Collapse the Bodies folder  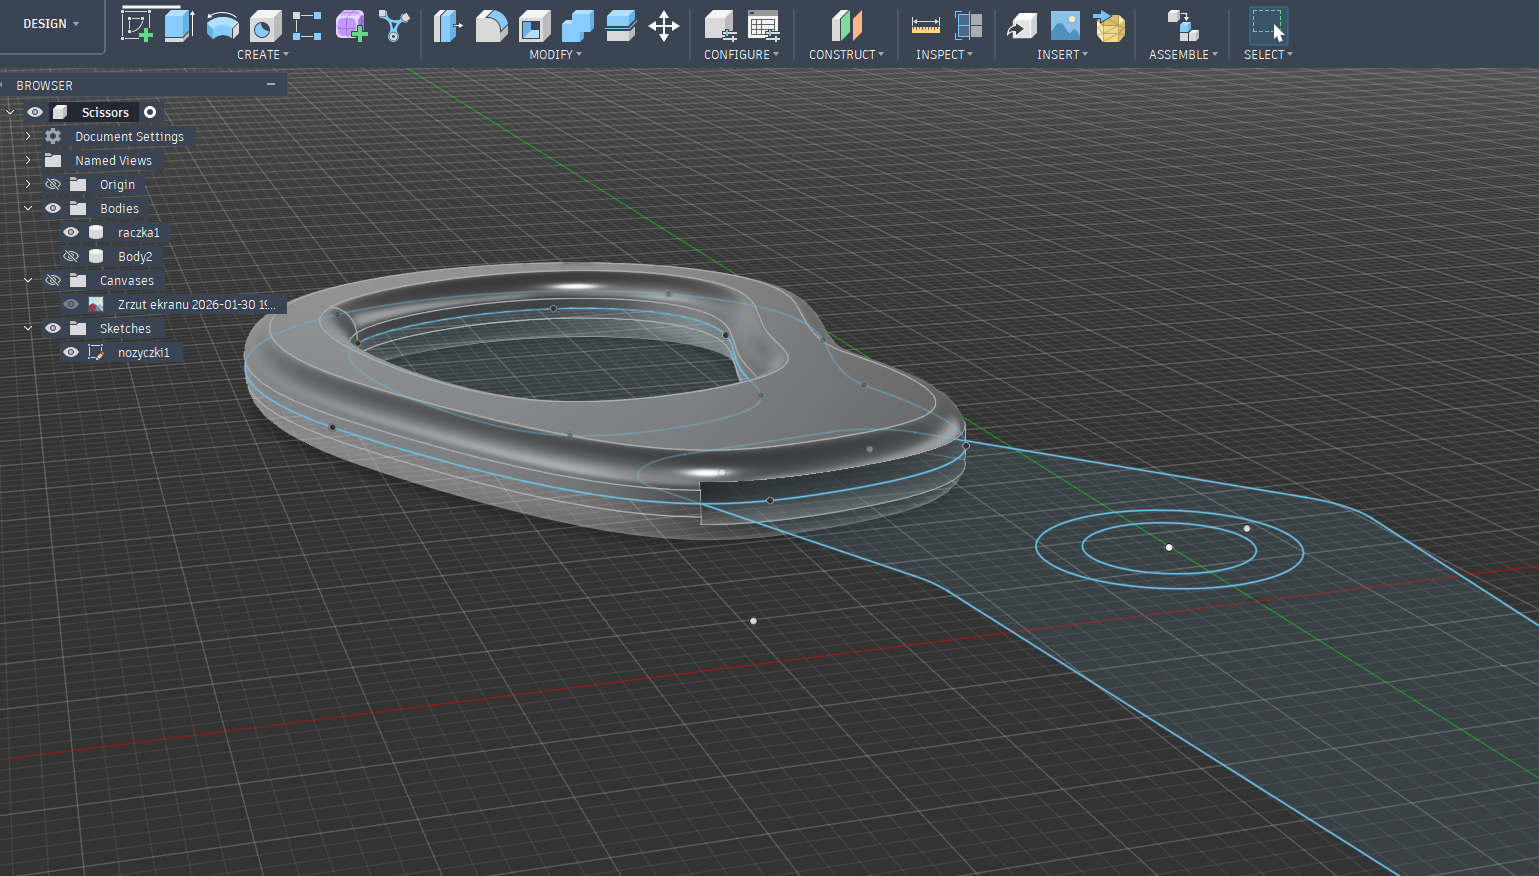(x=28, y=208)
